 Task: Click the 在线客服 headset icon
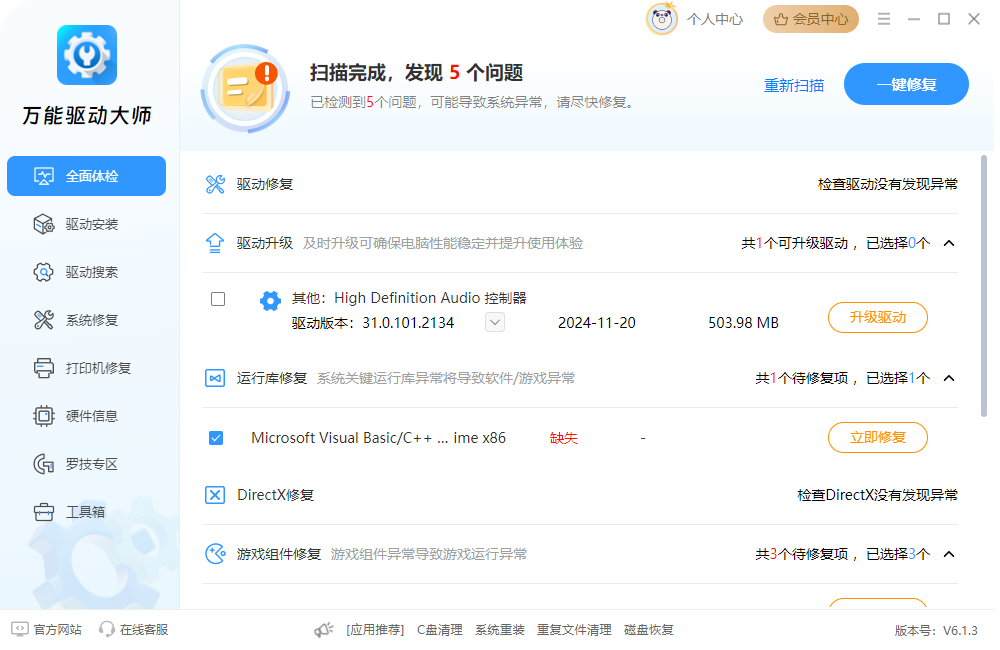tap(107, 630)
